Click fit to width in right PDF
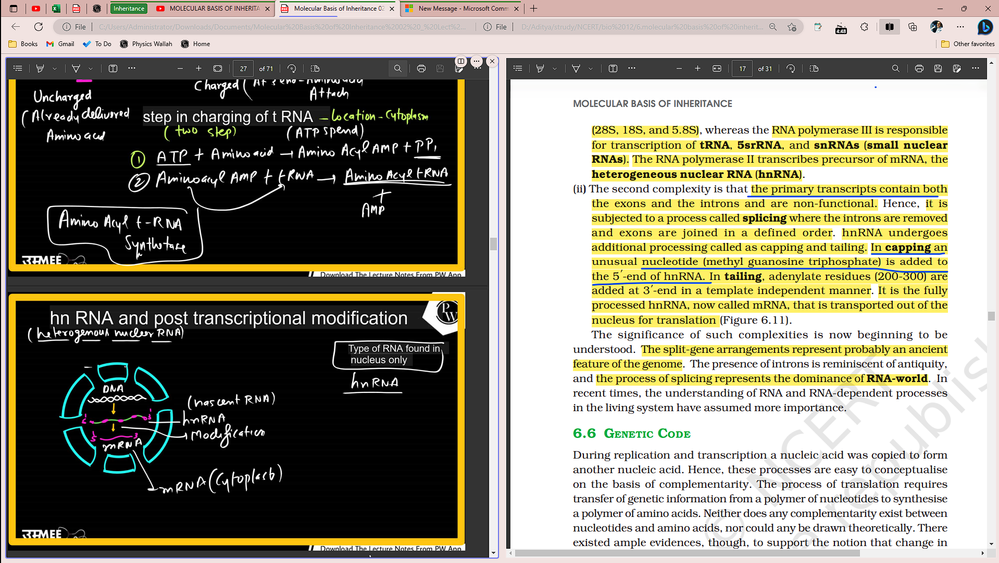Image resolution: width=999 pixels, height=563 pixels. (717, 68)
